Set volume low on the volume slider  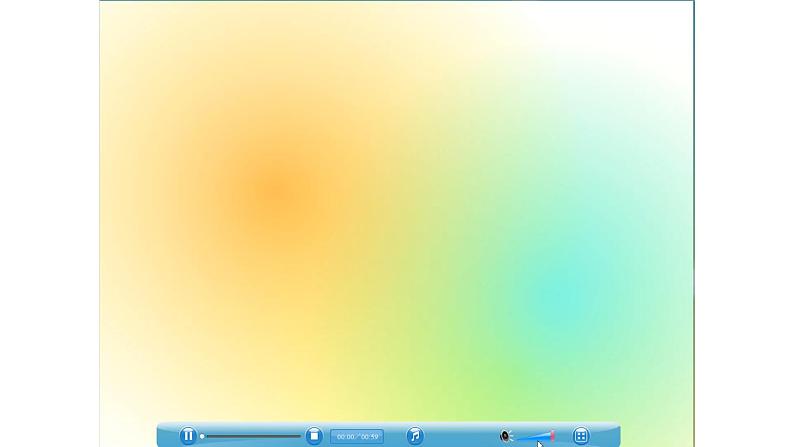(x=522, y=437)
